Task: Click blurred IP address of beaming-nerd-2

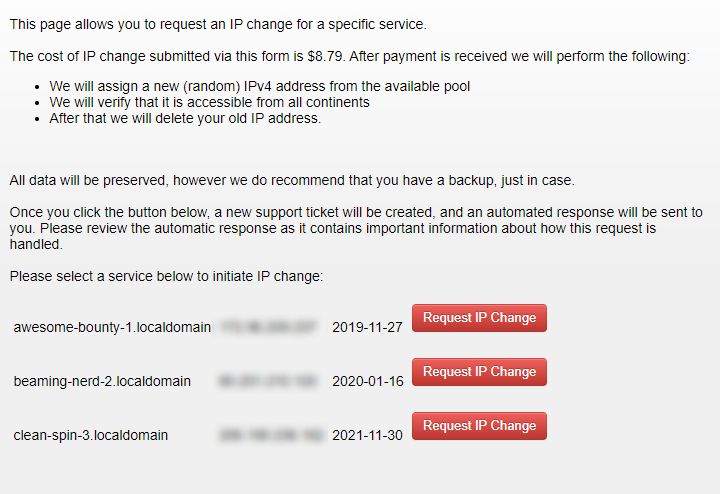Action: (x=268, y=381)
